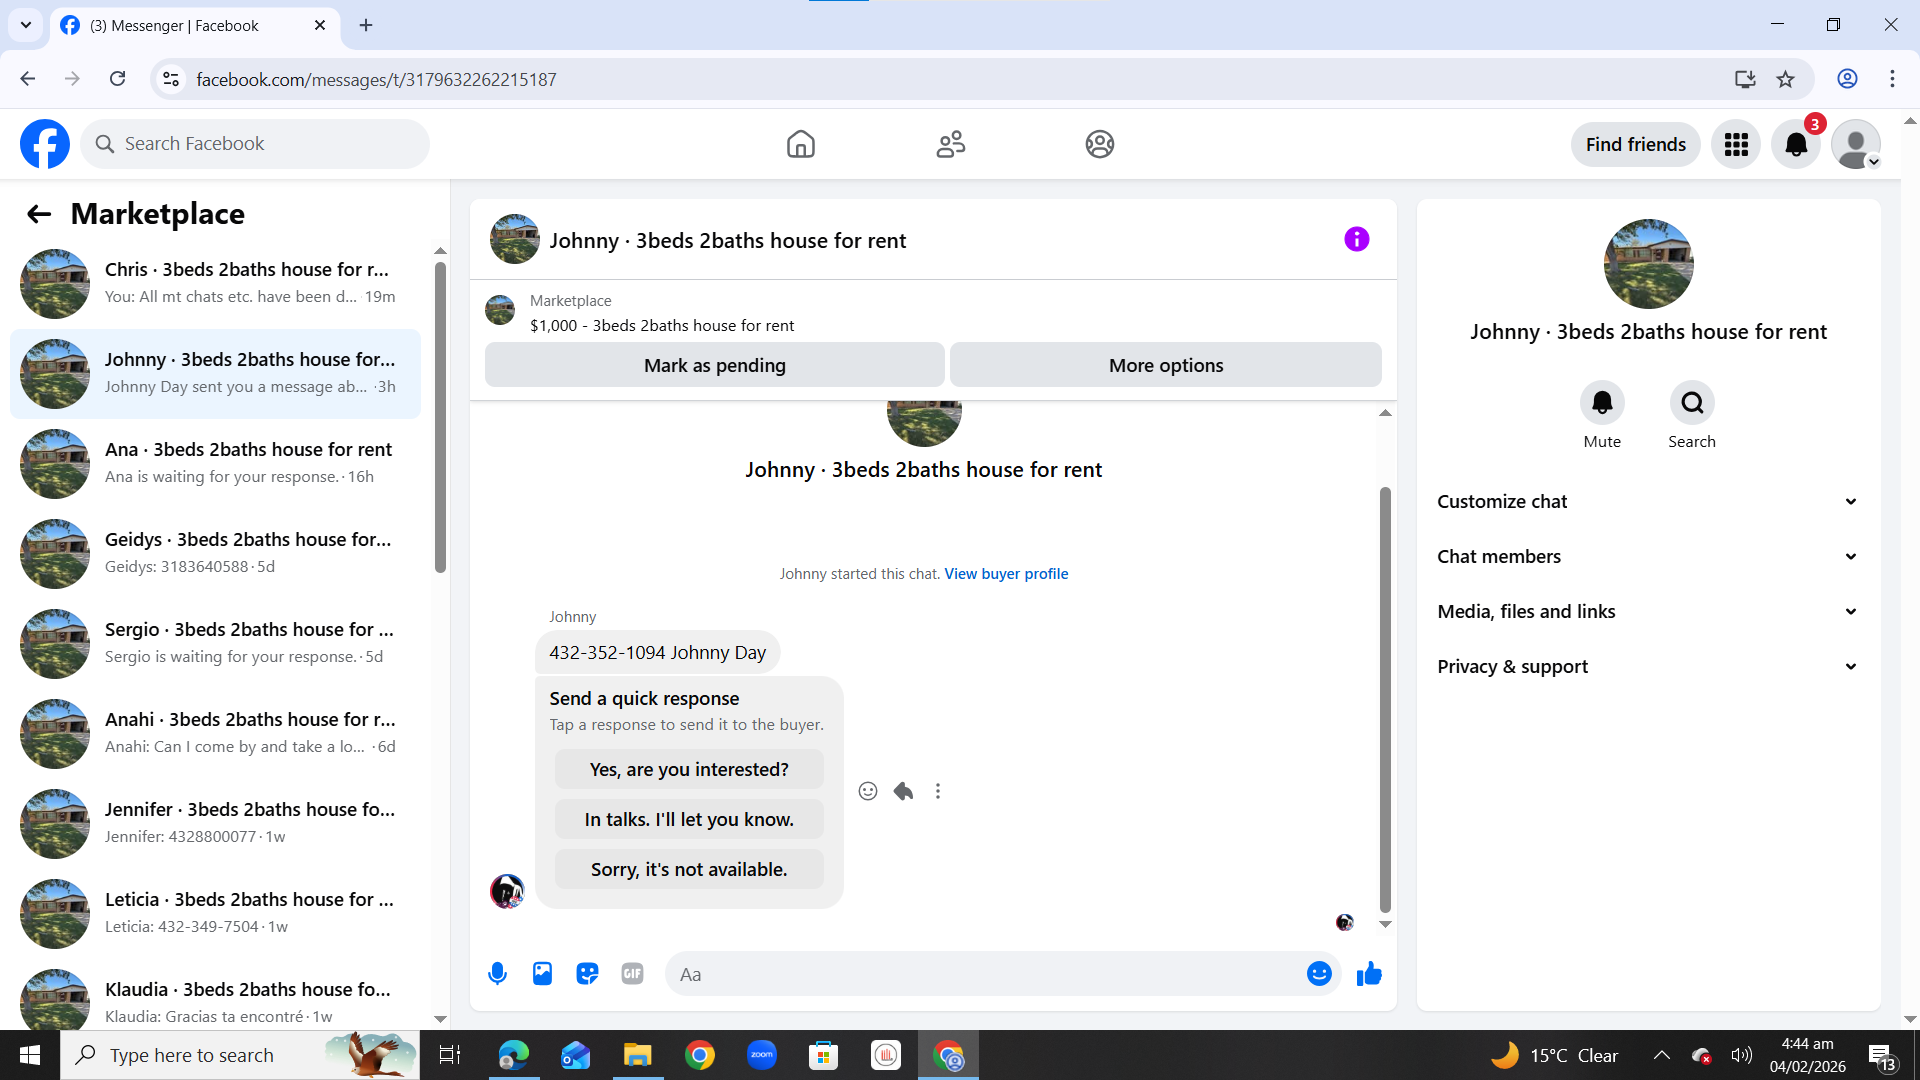Open the View buyer profile link
This screenshot has width=1920, height=1080.
coord(1006,574)
